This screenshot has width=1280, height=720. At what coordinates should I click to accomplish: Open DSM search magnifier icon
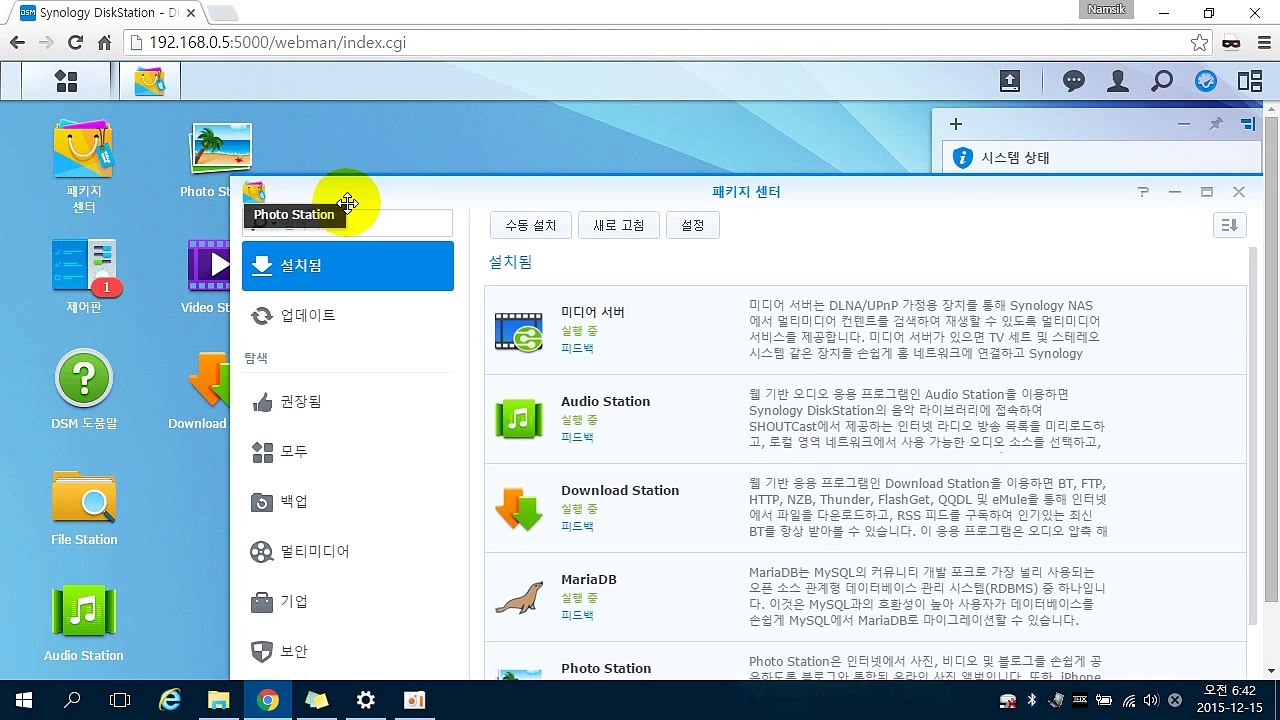1162,81
